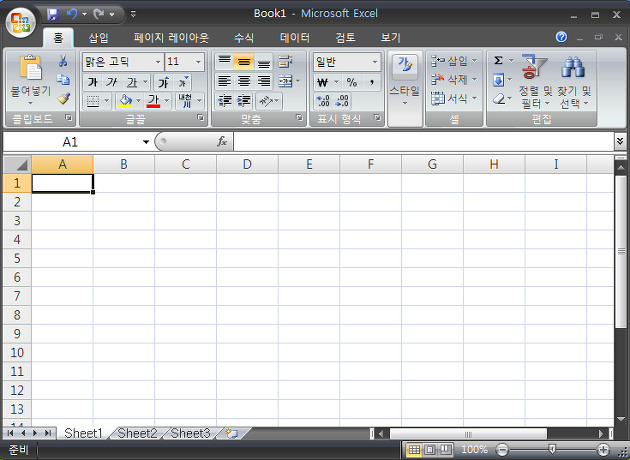630x460 pixels.
Task: Toggle wrap text
Action: click(285, 61)
